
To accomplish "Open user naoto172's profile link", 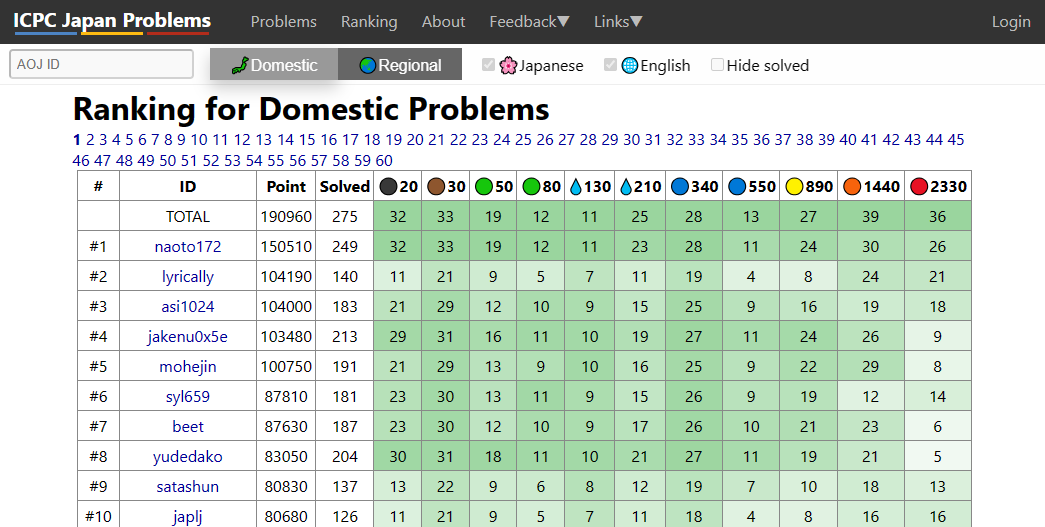I will point(188,247).
